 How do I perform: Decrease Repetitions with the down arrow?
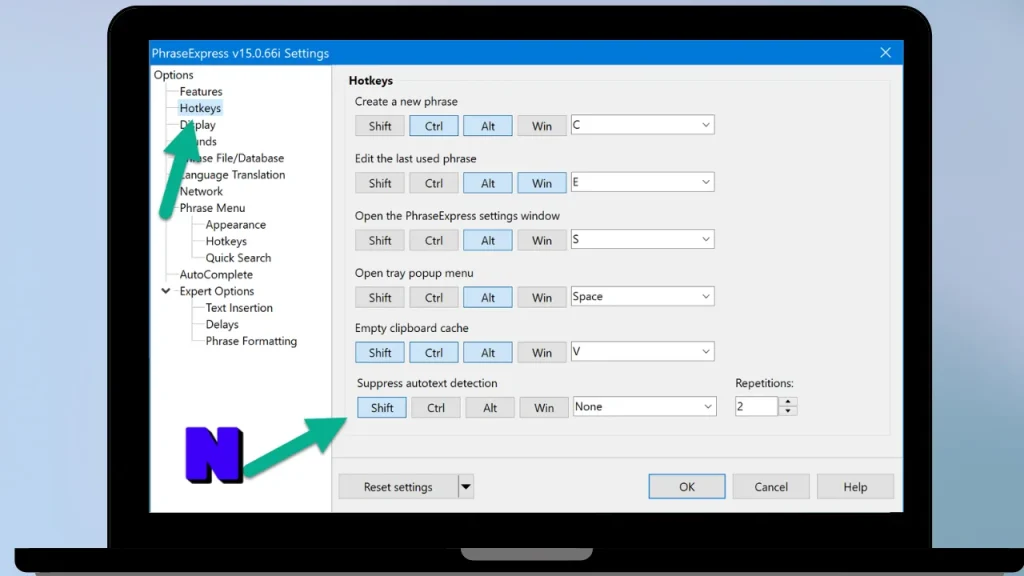click(x=788, y=411)
